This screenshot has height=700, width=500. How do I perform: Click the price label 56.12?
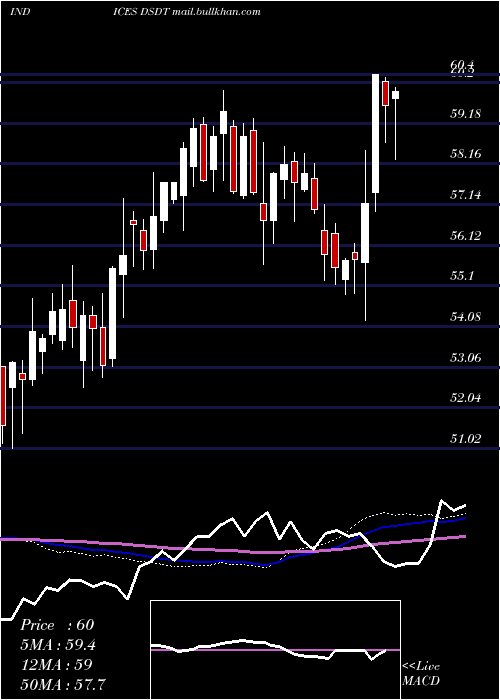(x=466, y=235)
